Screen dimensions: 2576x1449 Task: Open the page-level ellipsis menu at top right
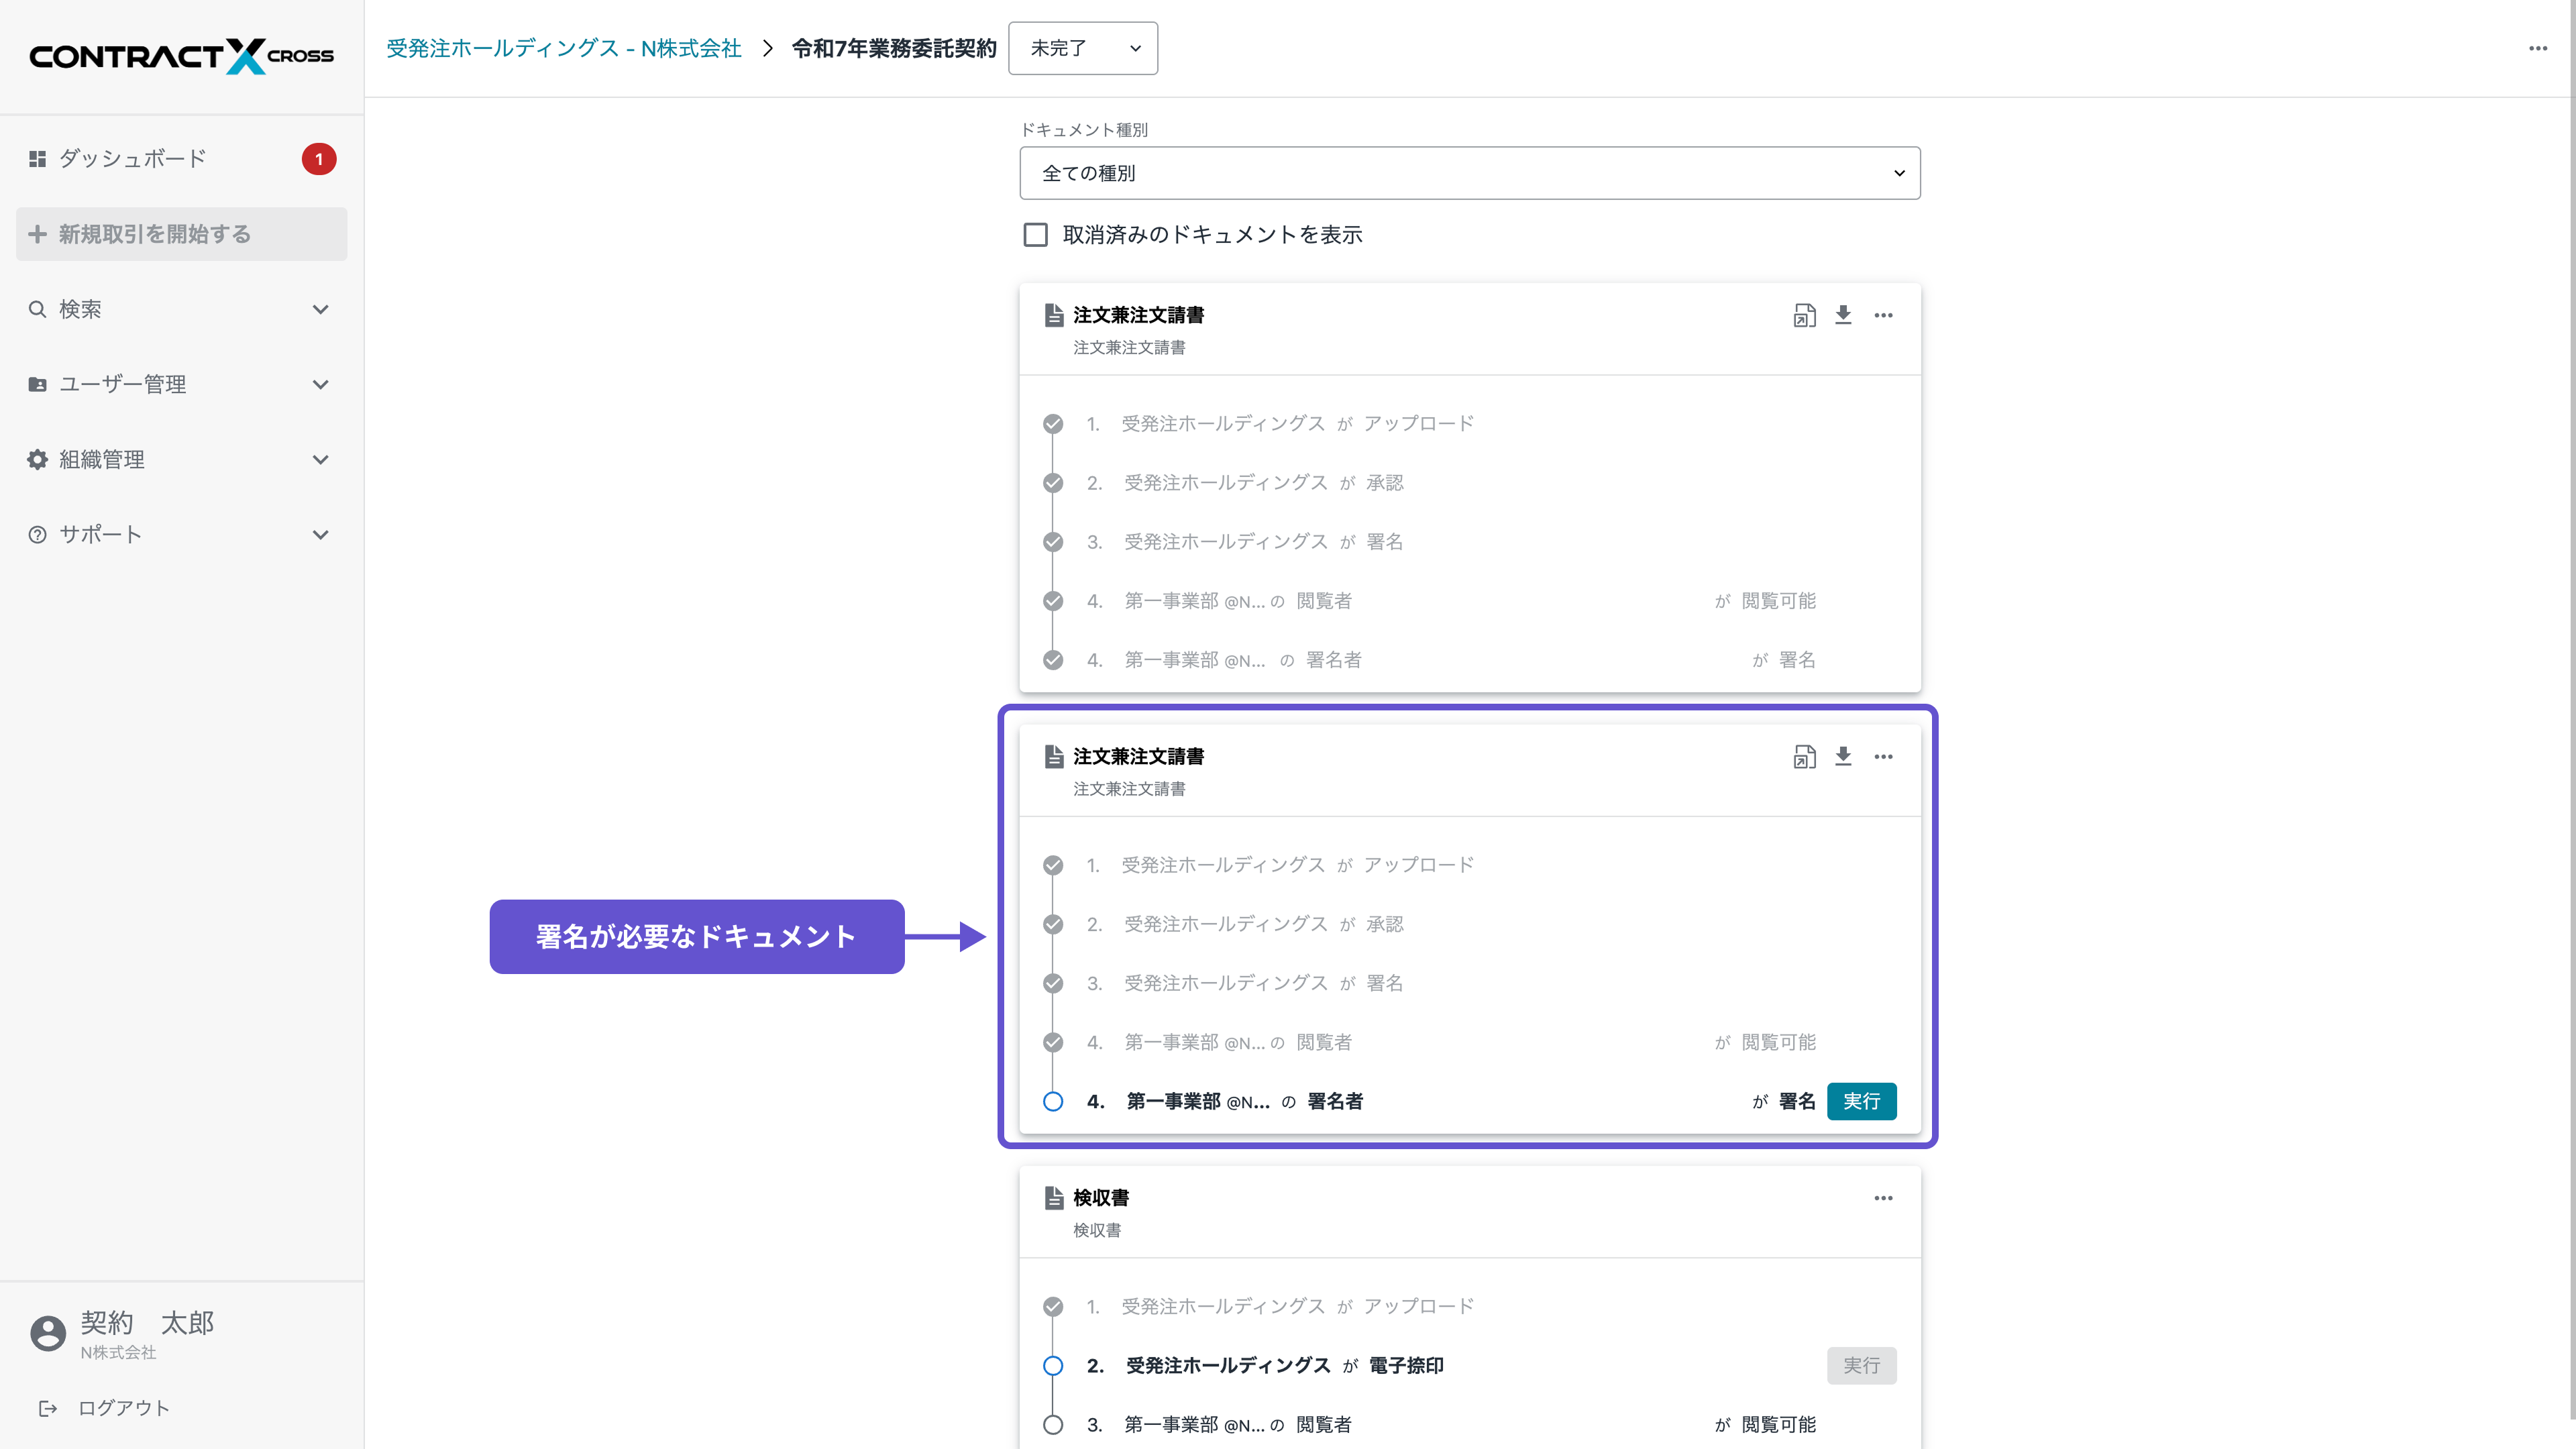tap(2538, 48)
